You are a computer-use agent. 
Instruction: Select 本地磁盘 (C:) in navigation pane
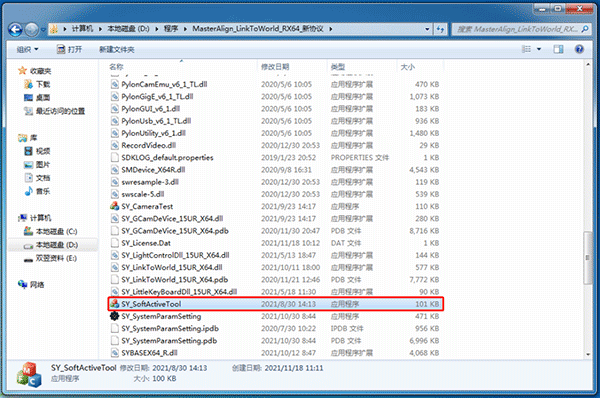[51, 232]
